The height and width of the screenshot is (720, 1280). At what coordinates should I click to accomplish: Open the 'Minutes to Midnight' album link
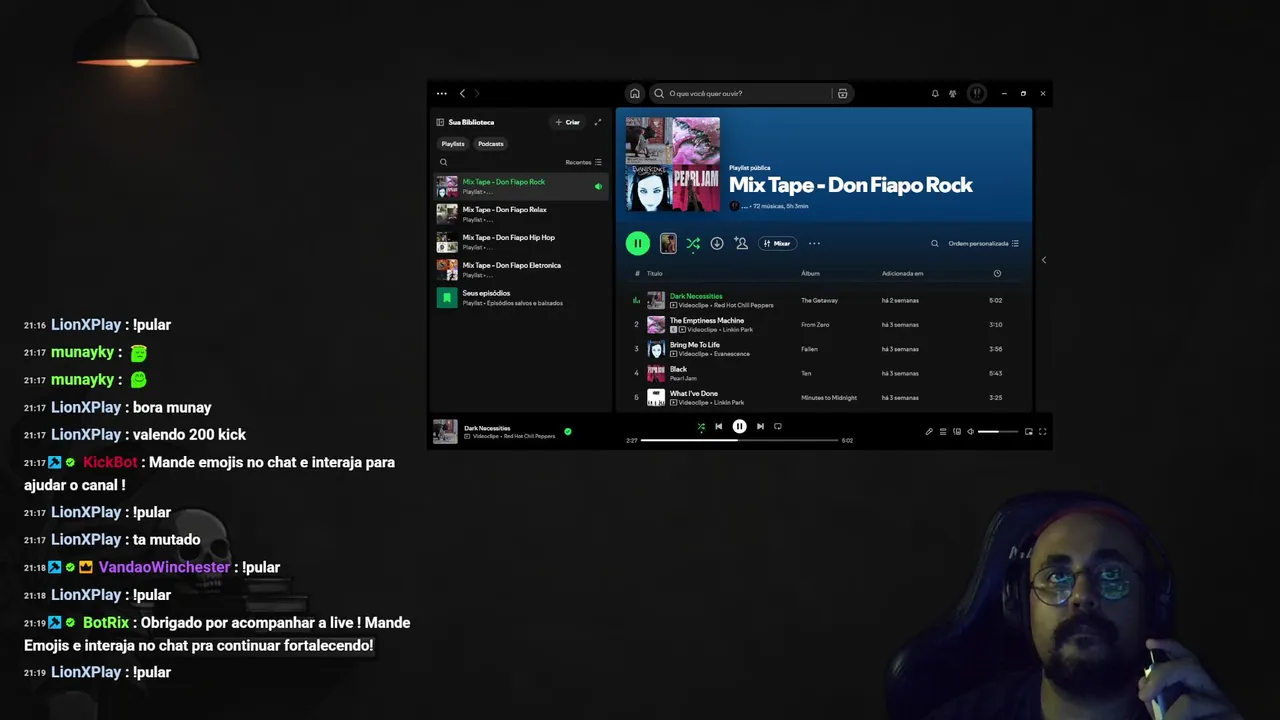829,397
